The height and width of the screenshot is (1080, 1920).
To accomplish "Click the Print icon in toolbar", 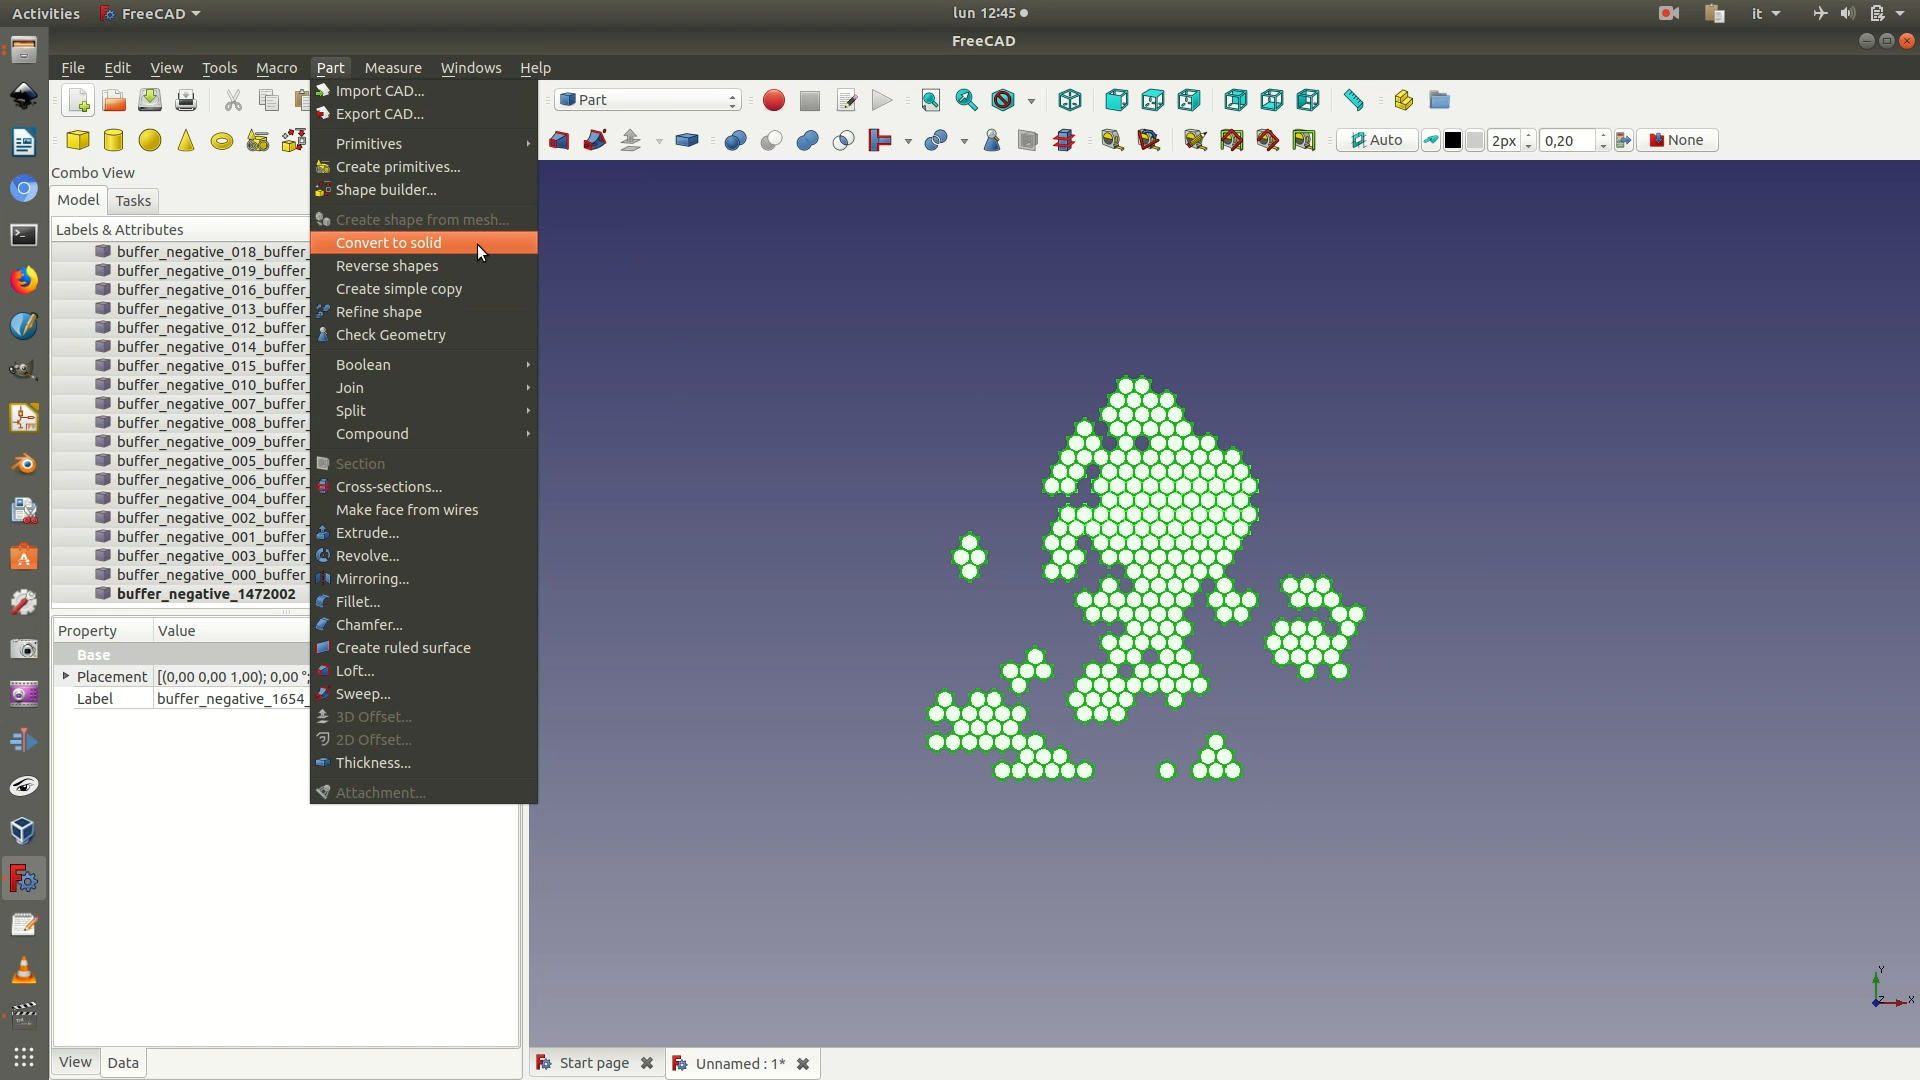I will pos(185,100).
